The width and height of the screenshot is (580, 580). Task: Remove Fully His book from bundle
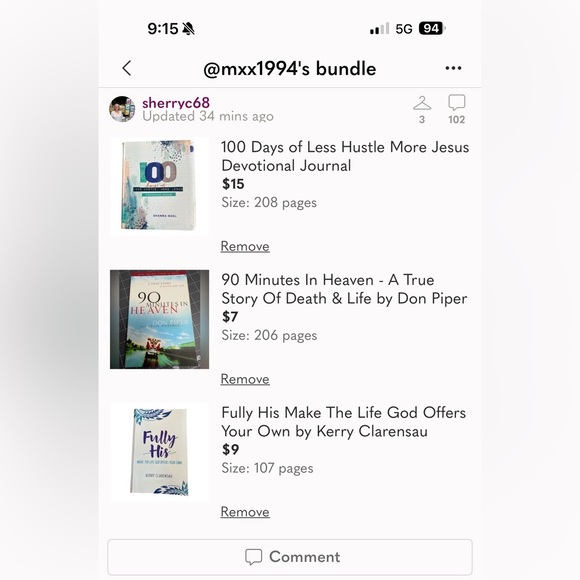245,512
